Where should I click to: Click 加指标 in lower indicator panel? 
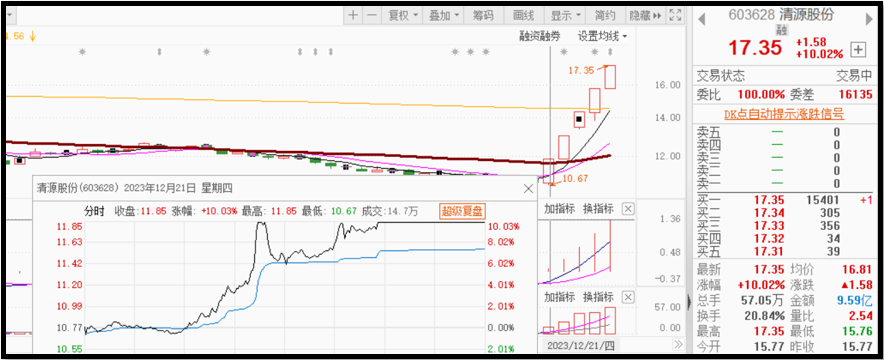tap(559, 297)
